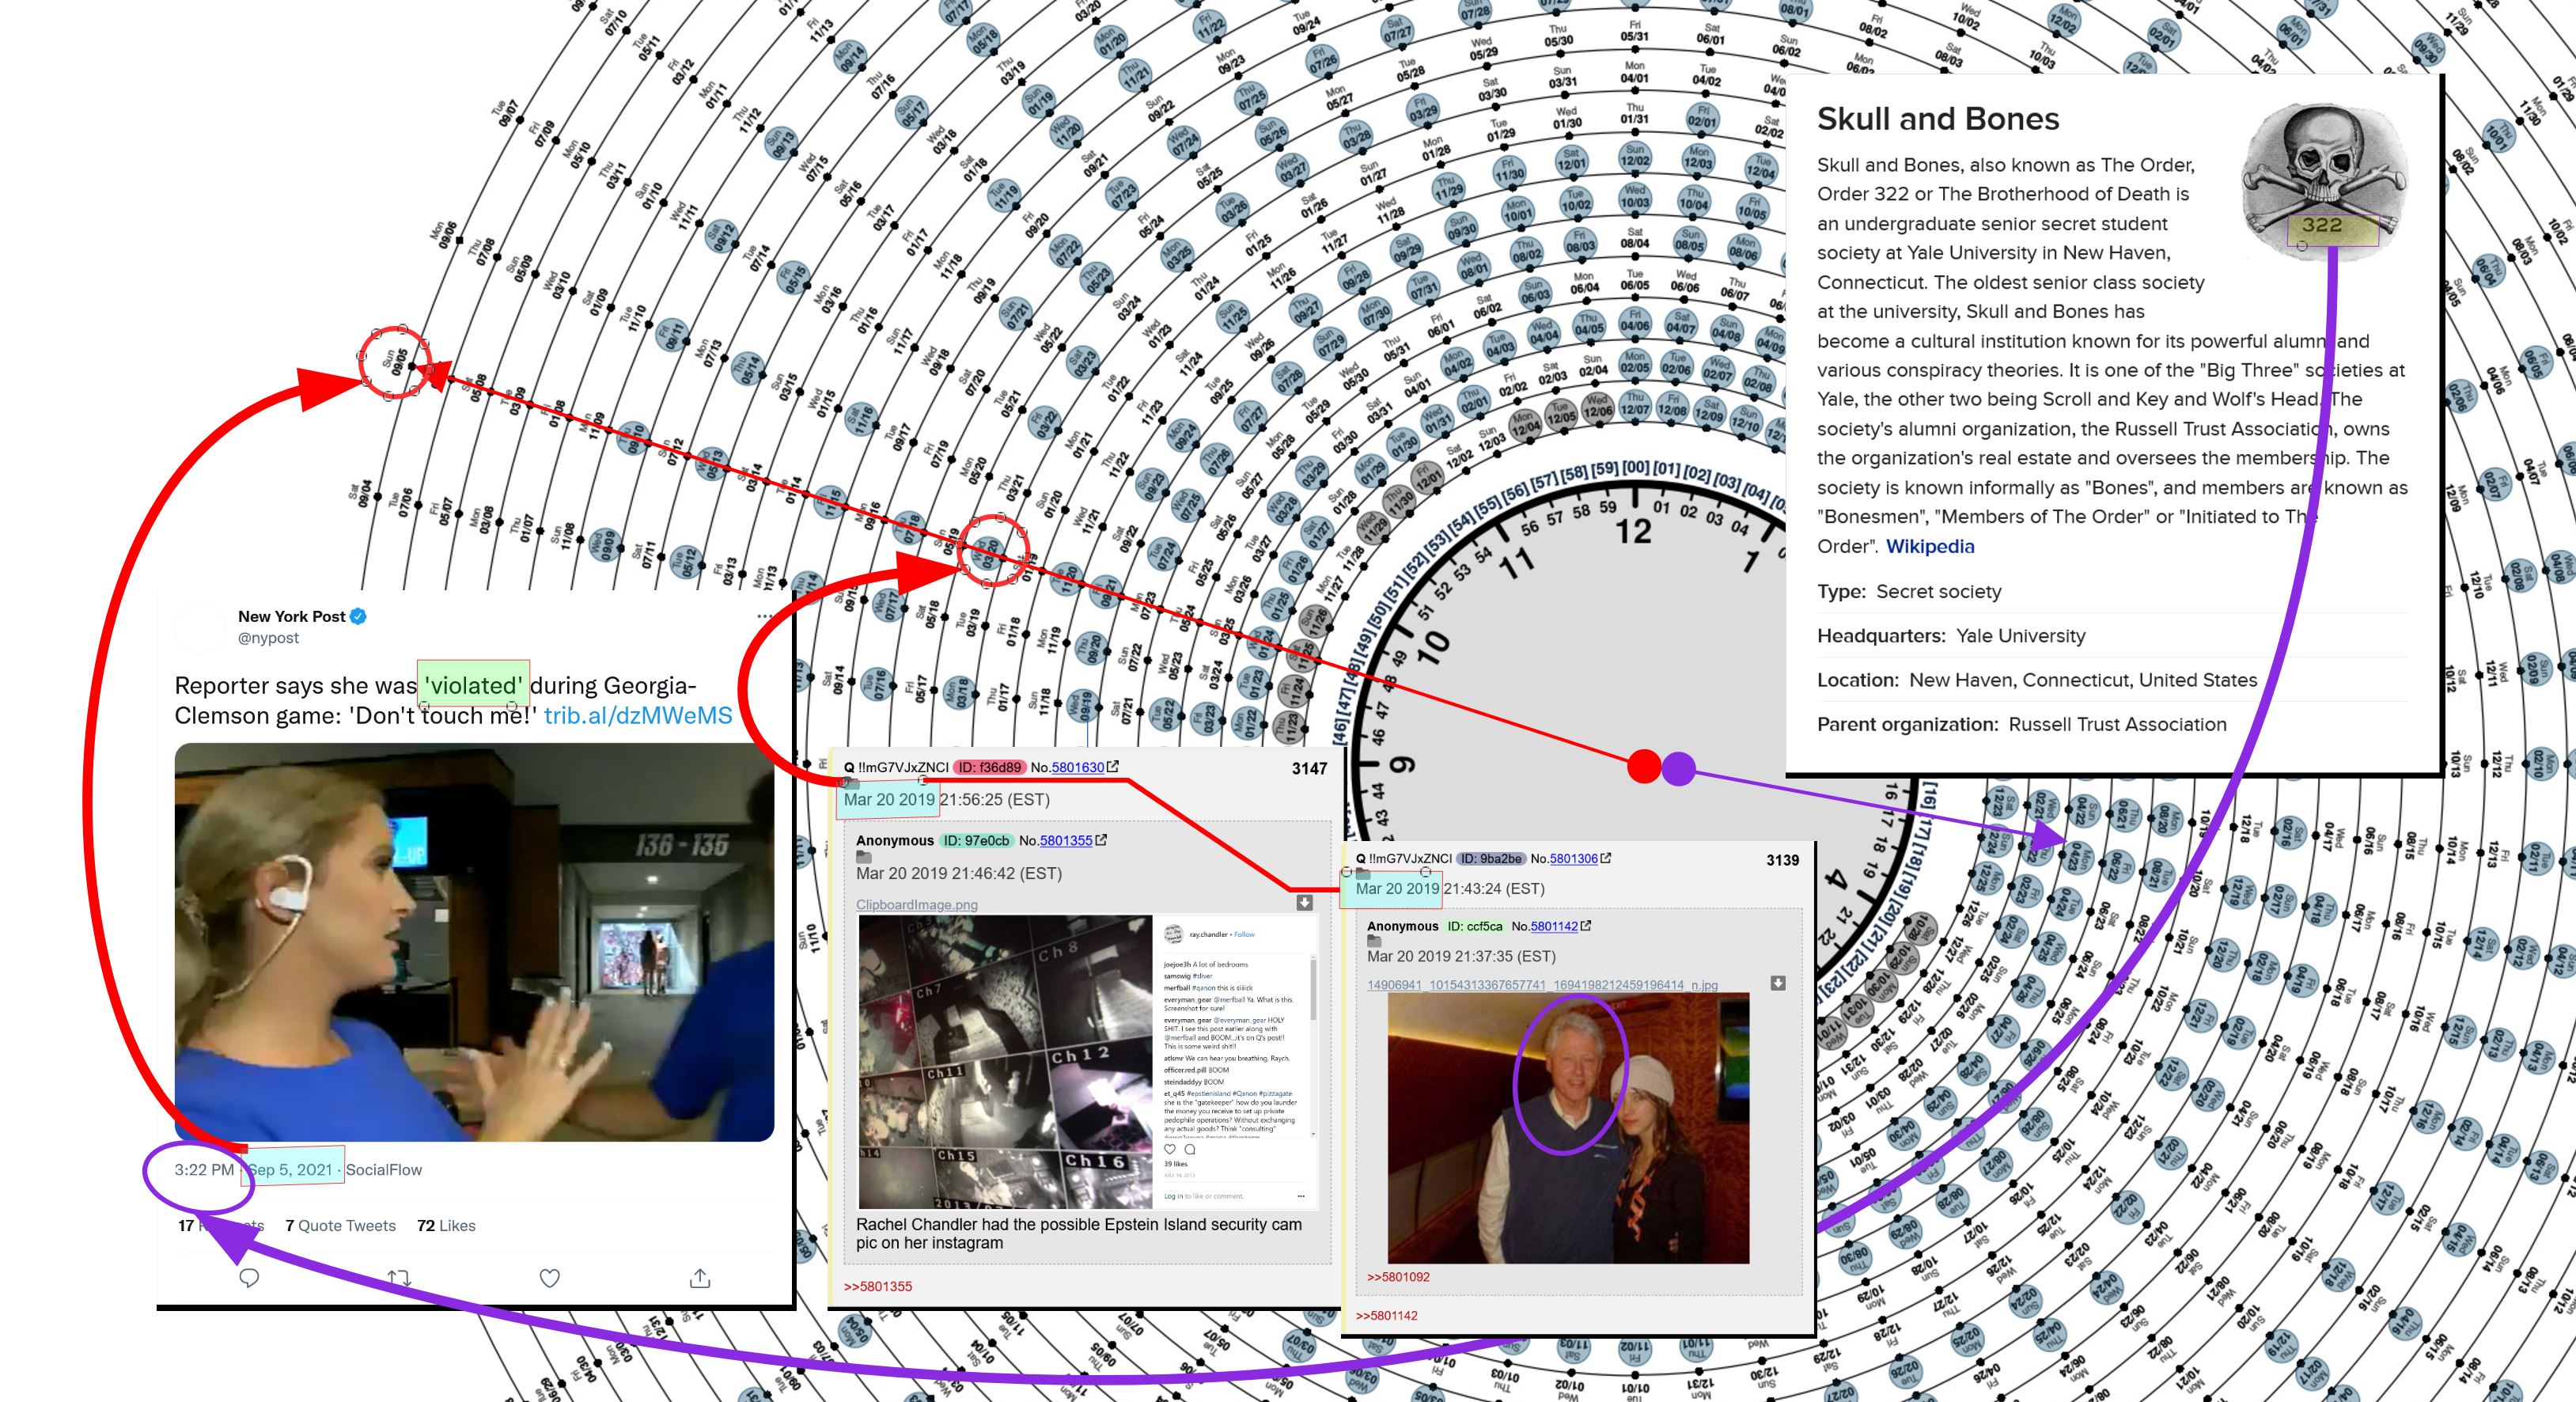Open the Wikipedia link in Skull and Bones panel
This screenshot has height=1402, width=2576.
tap(1930, 546)
